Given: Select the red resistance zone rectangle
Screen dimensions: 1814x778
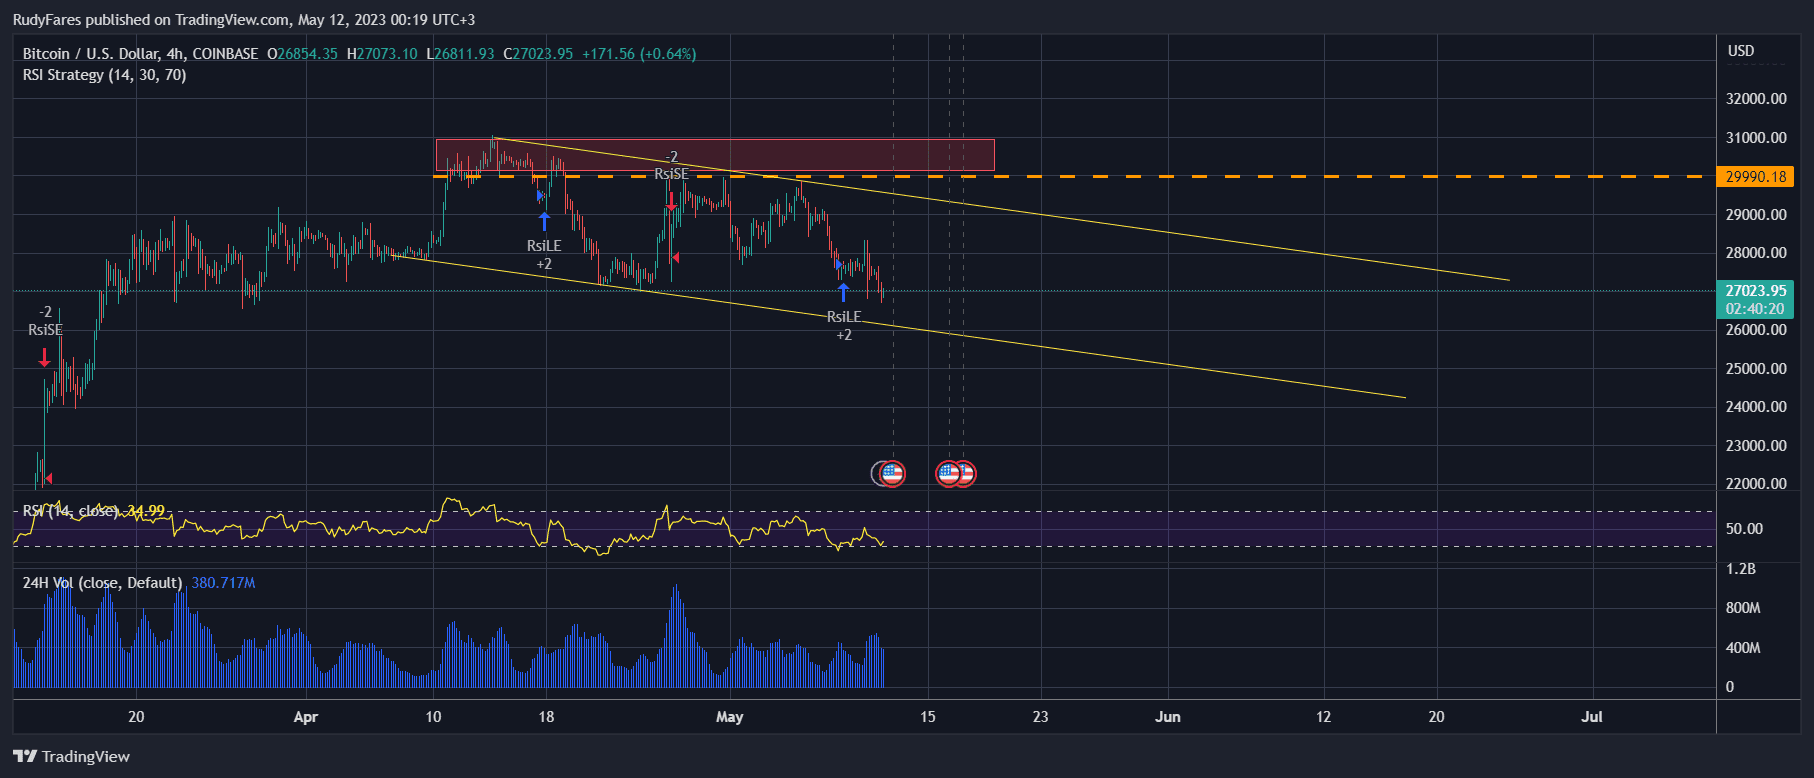Looking at the screenshot, I should click(x=715, y=155).
